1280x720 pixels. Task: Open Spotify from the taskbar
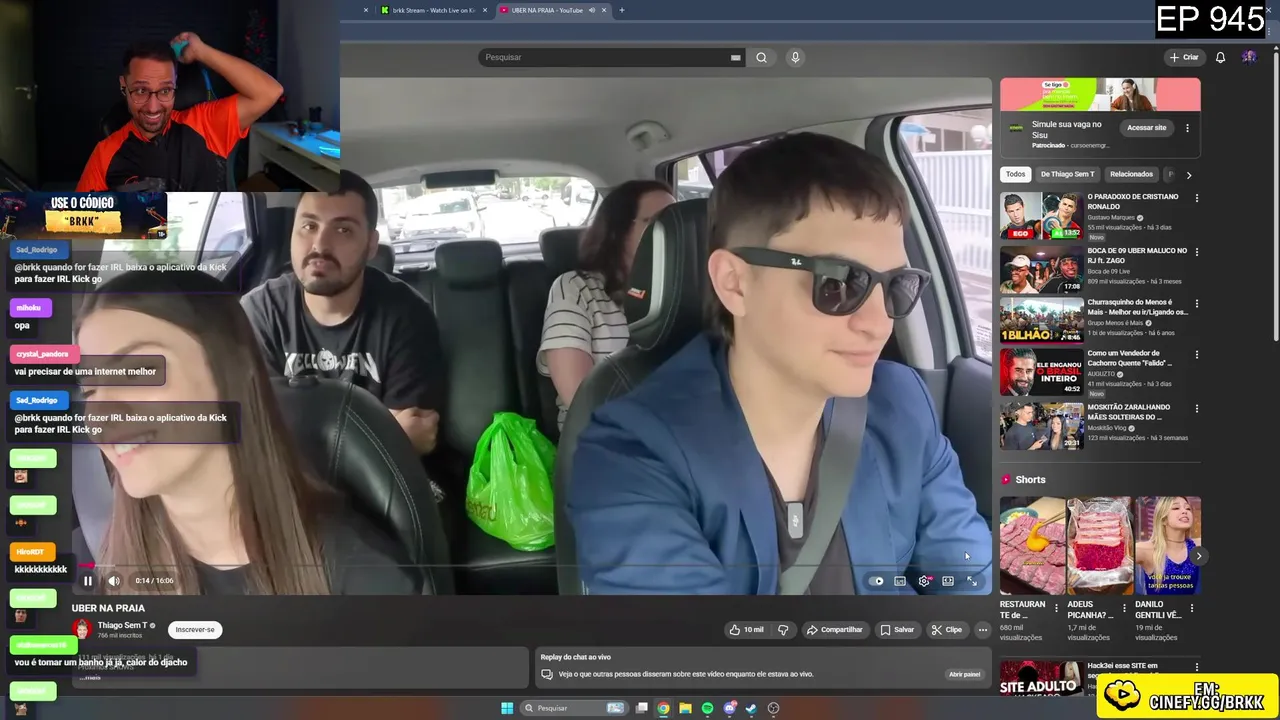coord(707,708)
